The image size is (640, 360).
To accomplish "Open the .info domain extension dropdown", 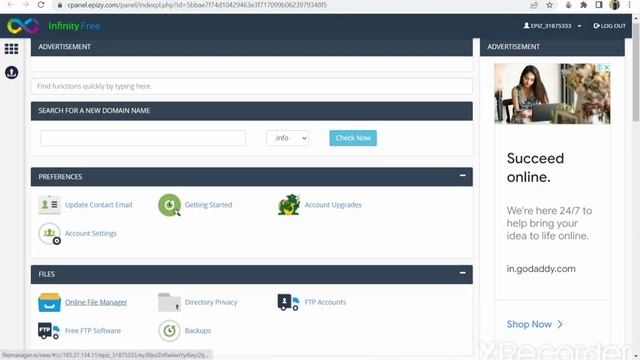I will click(287, 138).
